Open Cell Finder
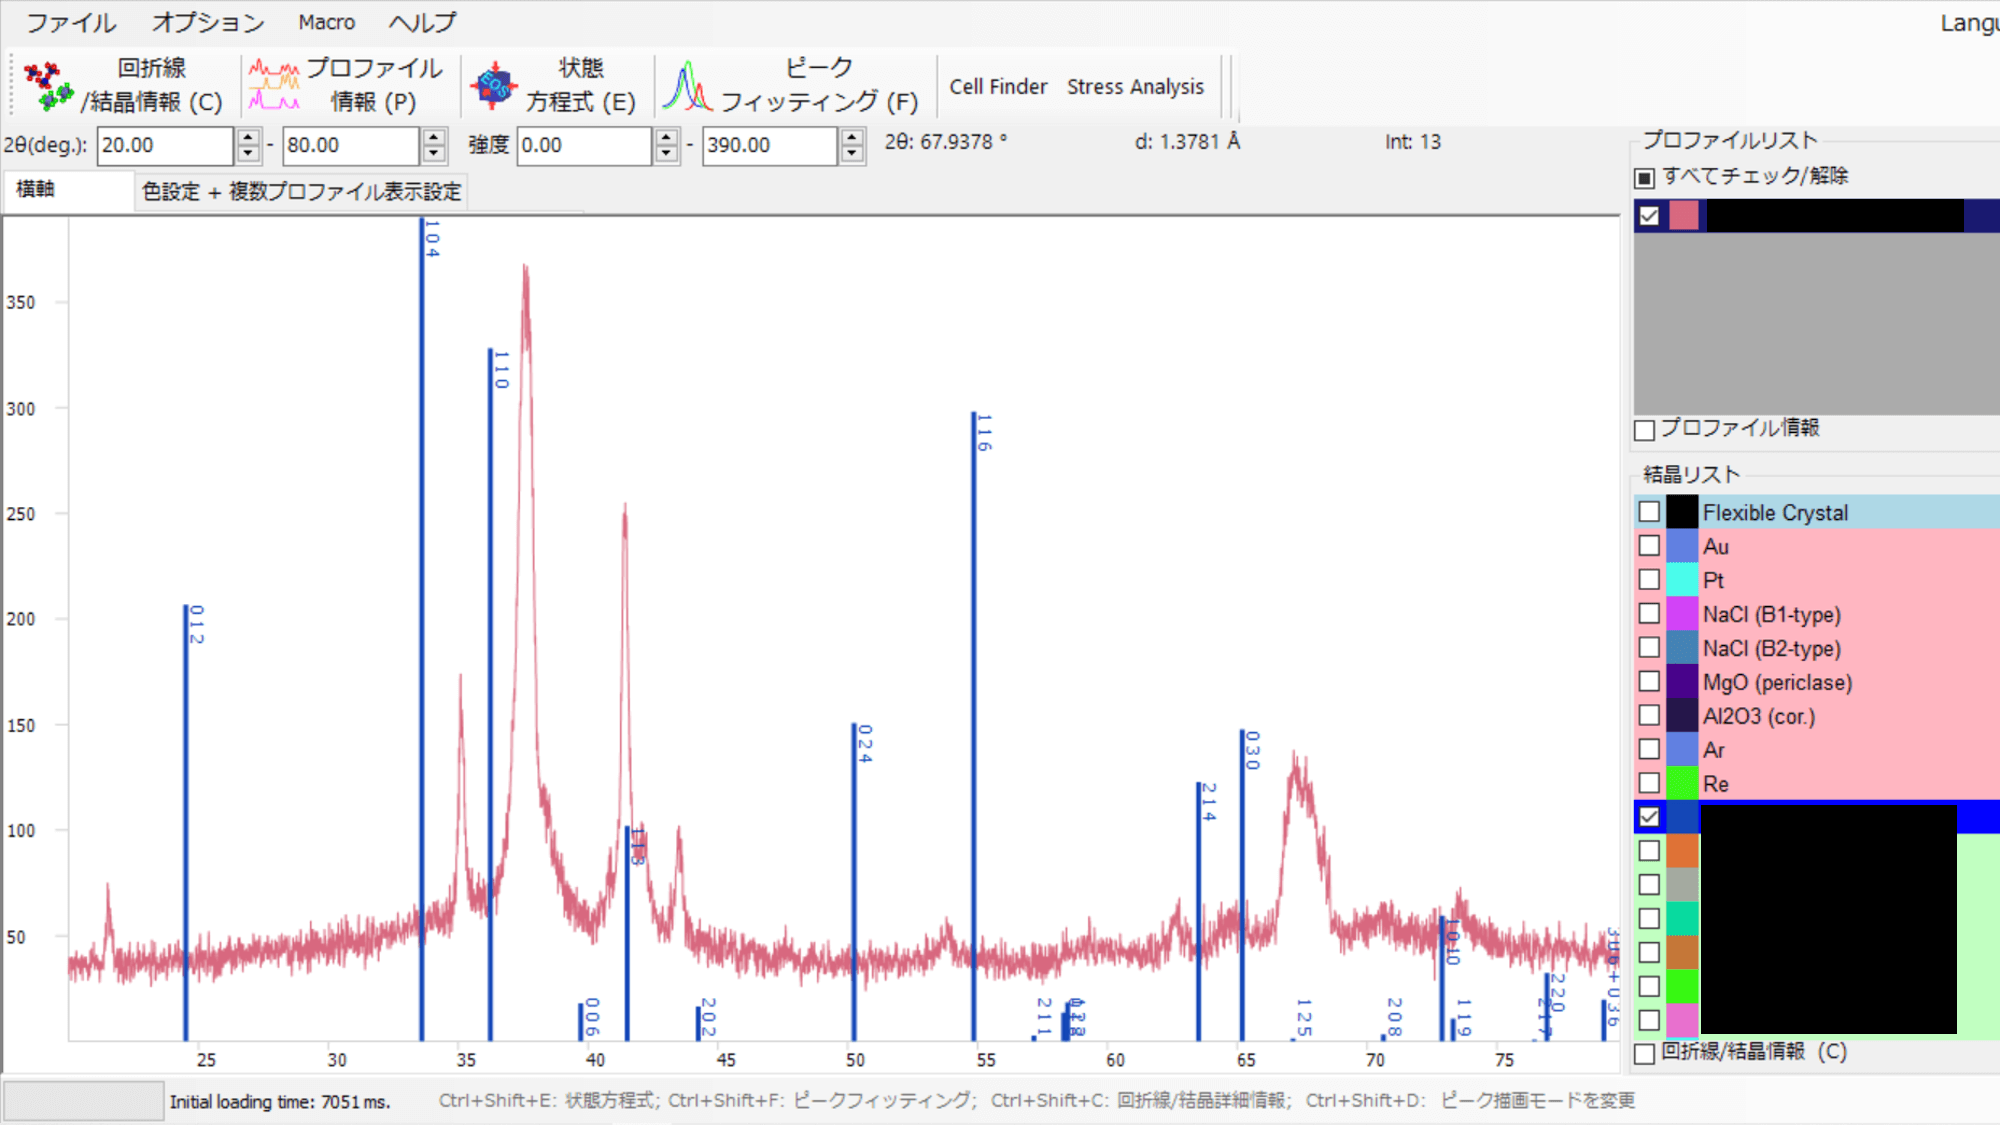 click(998, 87)
